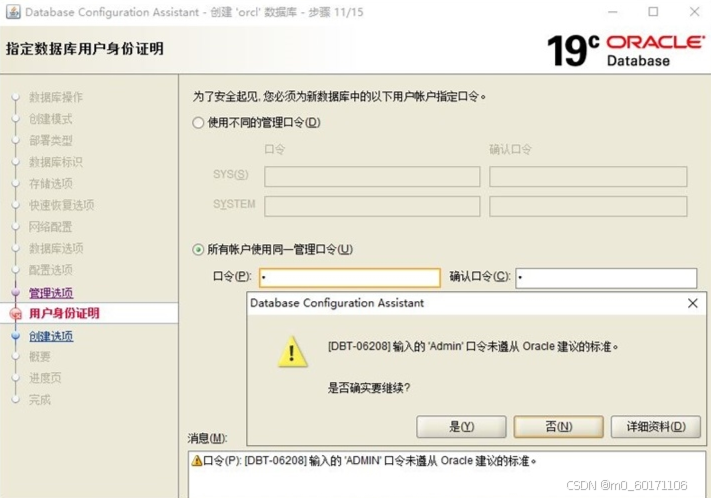Click the 进度页 step
The image size is (711, 498).
tap(45, 378)
